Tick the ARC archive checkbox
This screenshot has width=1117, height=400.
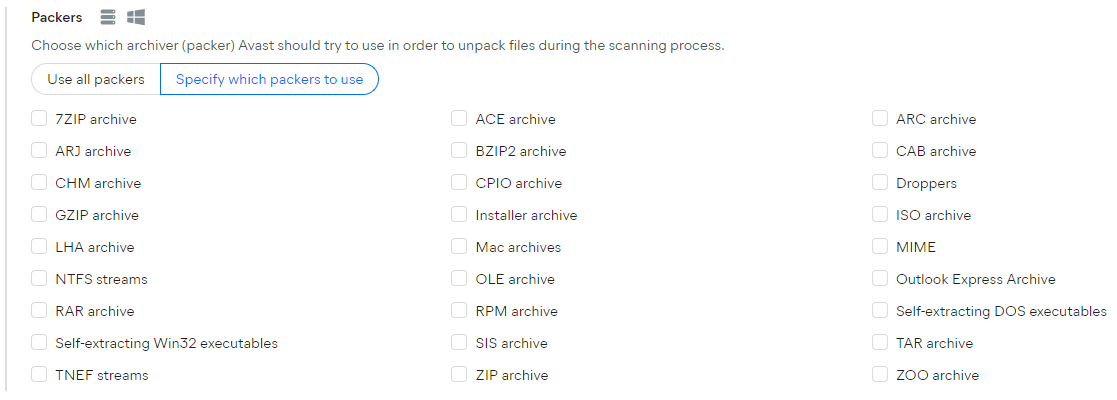(x=880, y=118)
